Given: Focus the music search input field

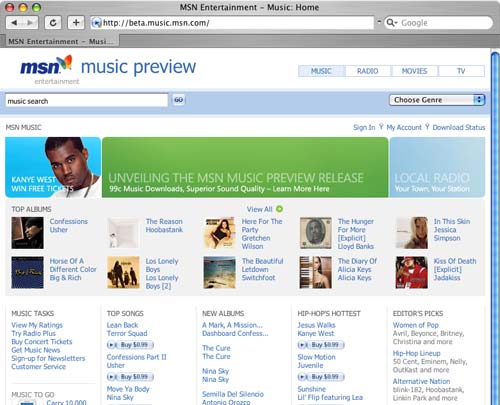Looking at the screenshot, I should 87,100.
